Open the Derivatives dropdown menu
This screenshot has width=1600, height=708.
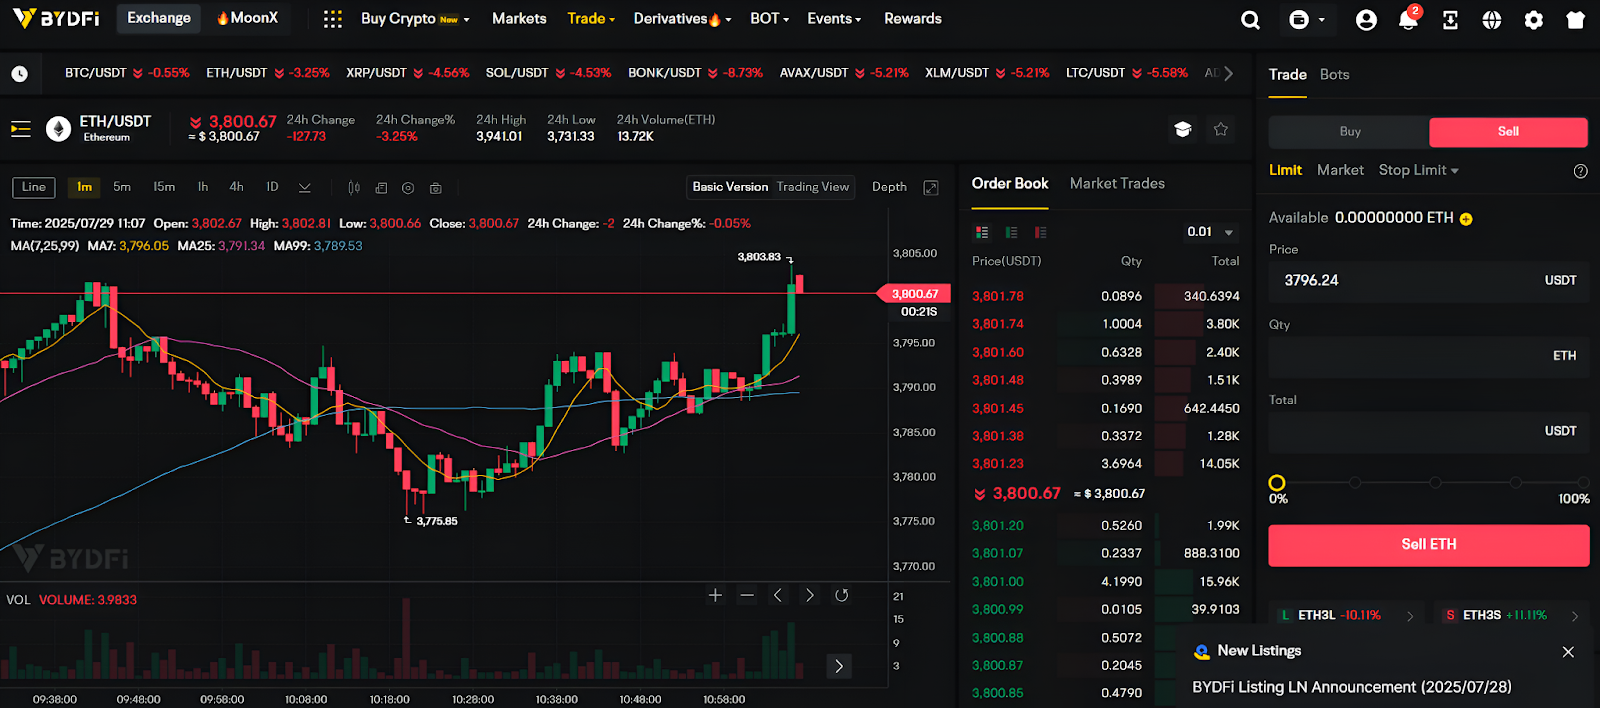click(x=682, y=19)
